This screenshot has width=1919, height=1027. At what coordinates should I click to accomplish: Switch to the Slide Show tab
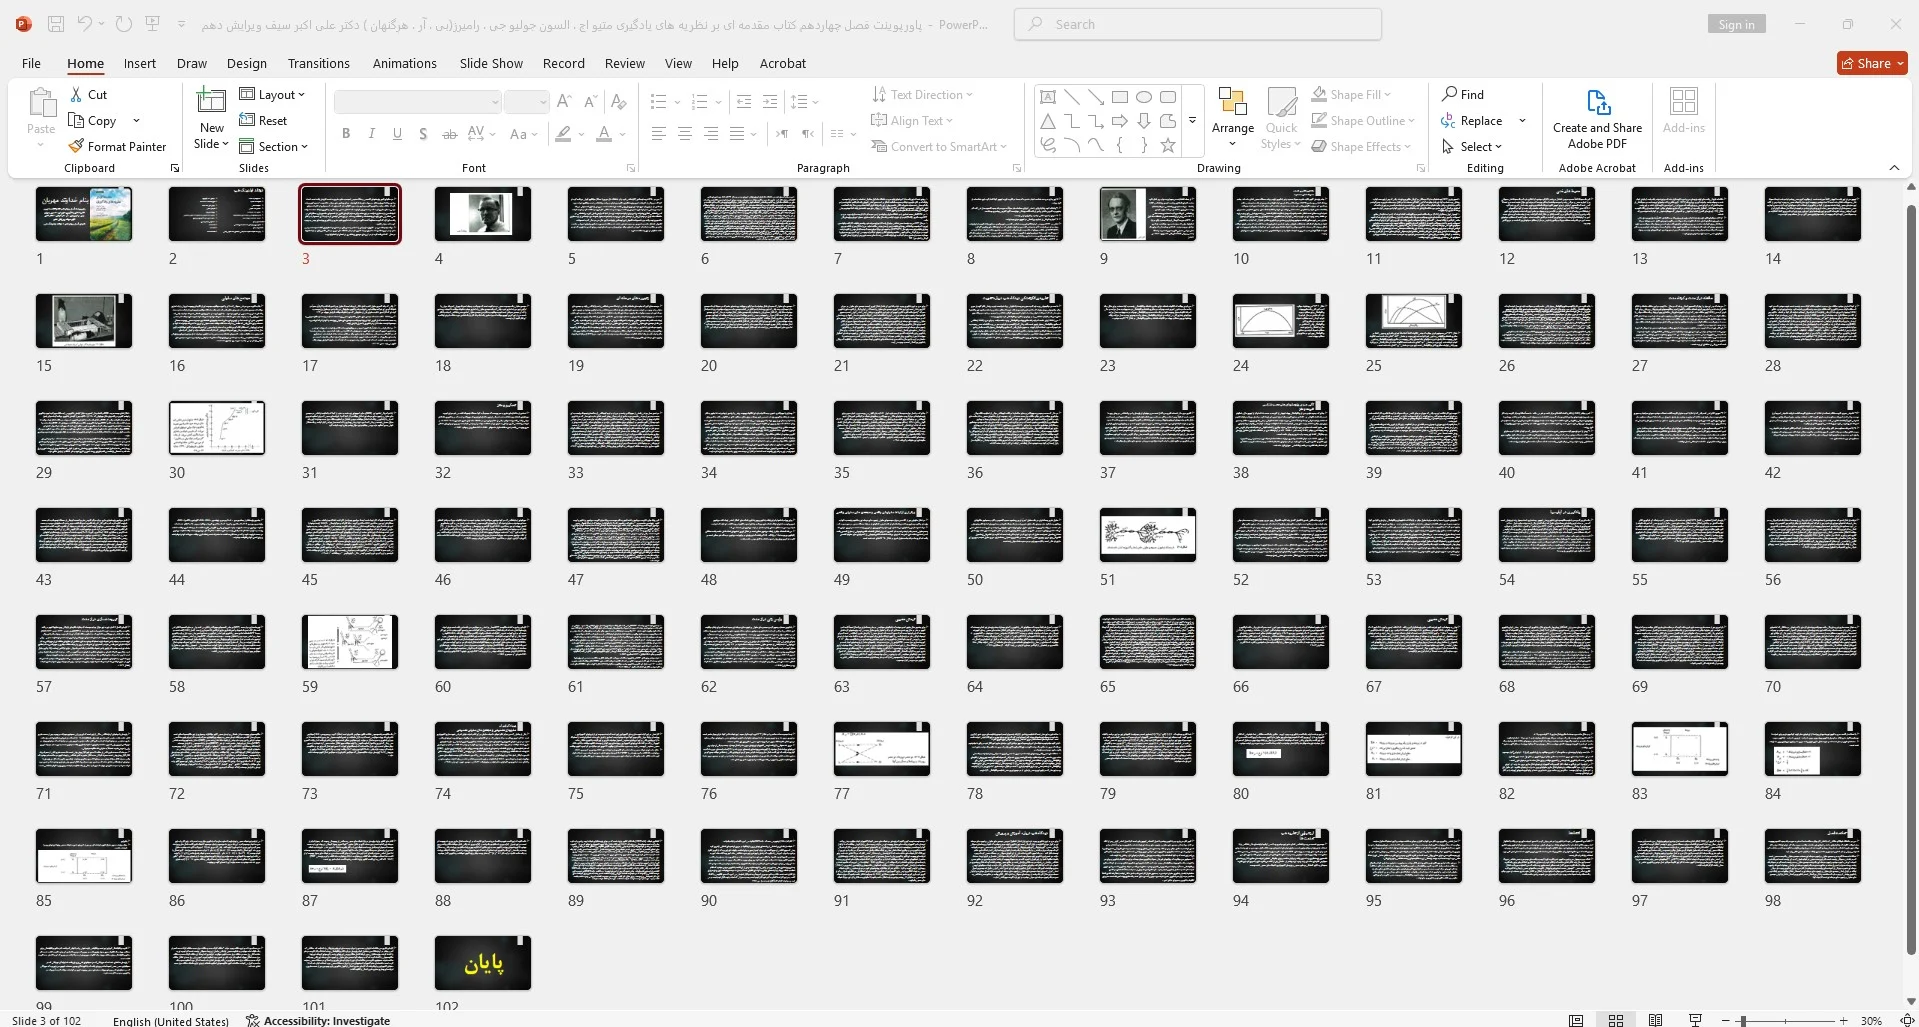(491, 63)
